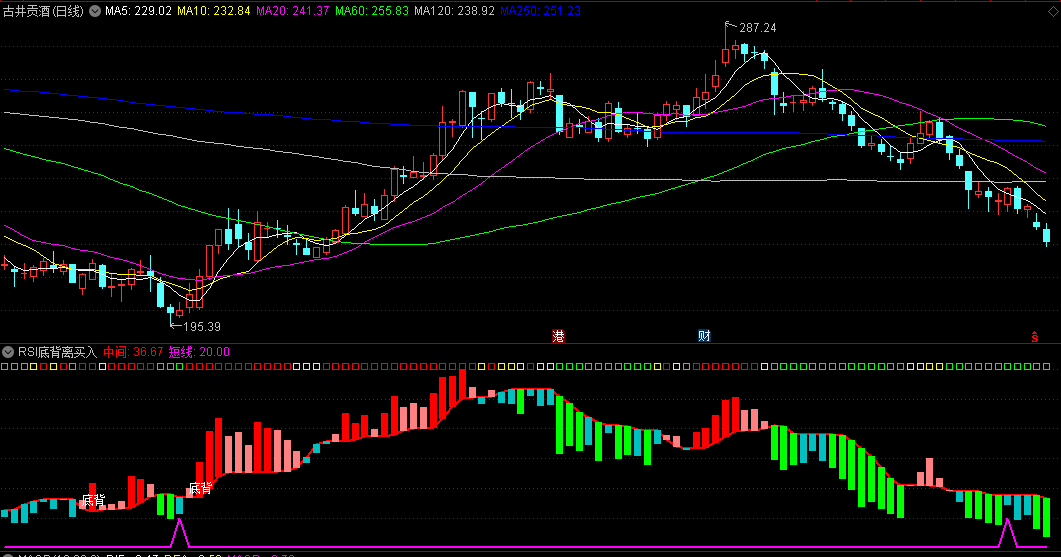Click the second 底背 signal label
This screenshot has width=1061, height=557.
[200, 489]
